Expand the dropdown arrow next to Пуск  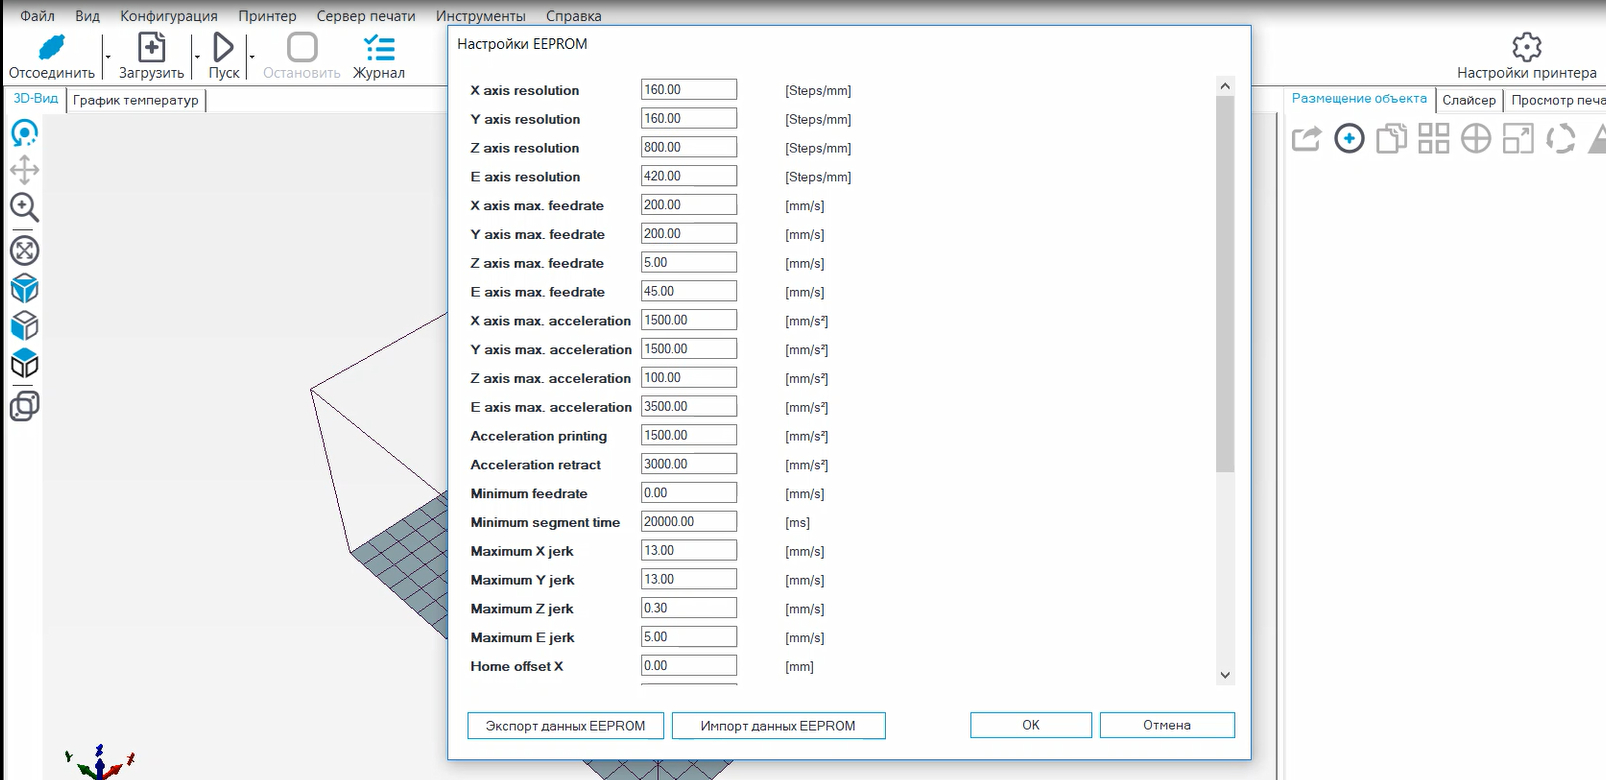(252, 57)
